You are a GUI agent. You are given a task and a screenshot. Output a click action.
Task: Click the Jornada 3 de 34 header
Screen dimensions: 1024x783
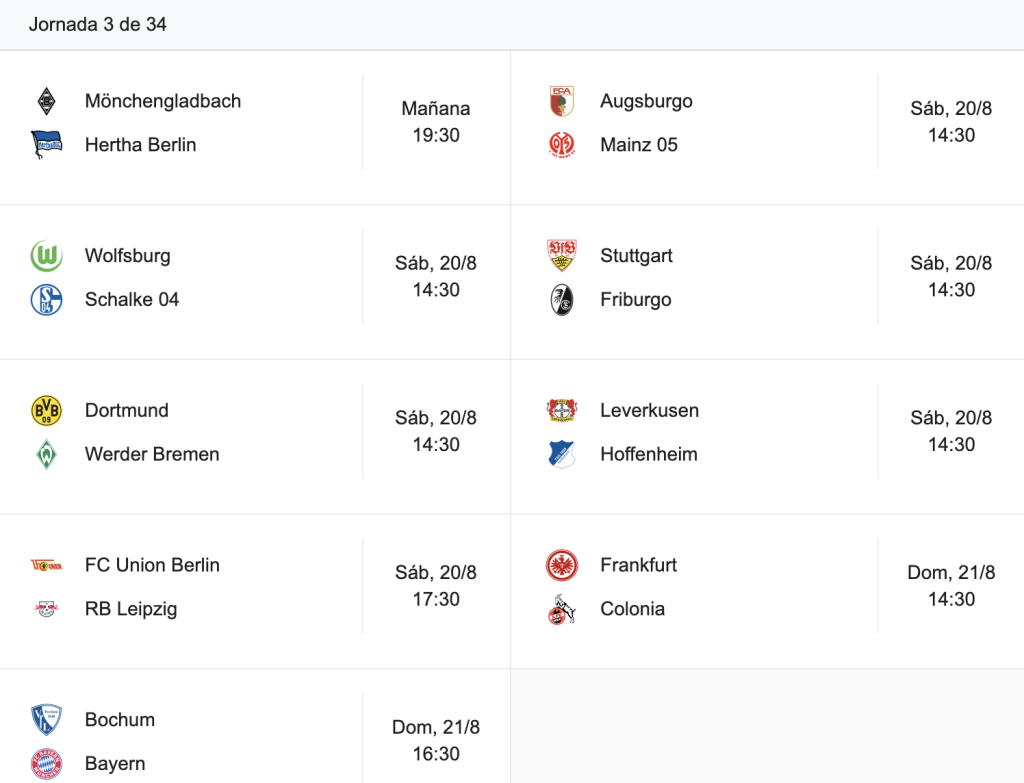coord(98,25)
